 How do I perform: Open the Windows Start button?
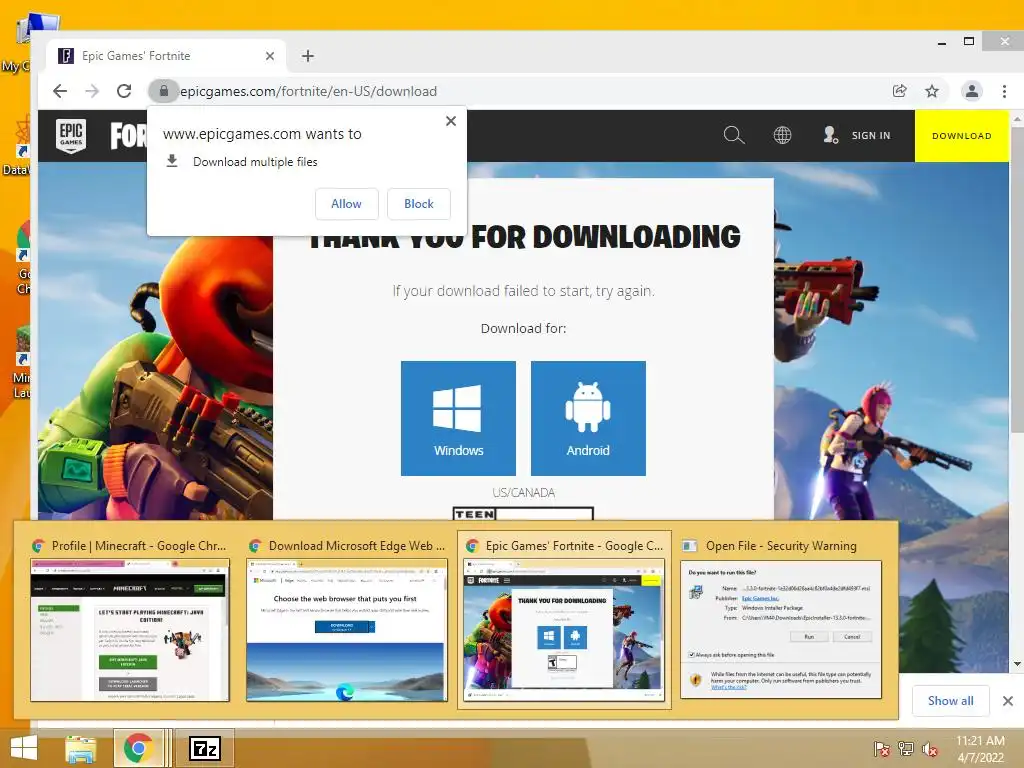coord(24,748)
